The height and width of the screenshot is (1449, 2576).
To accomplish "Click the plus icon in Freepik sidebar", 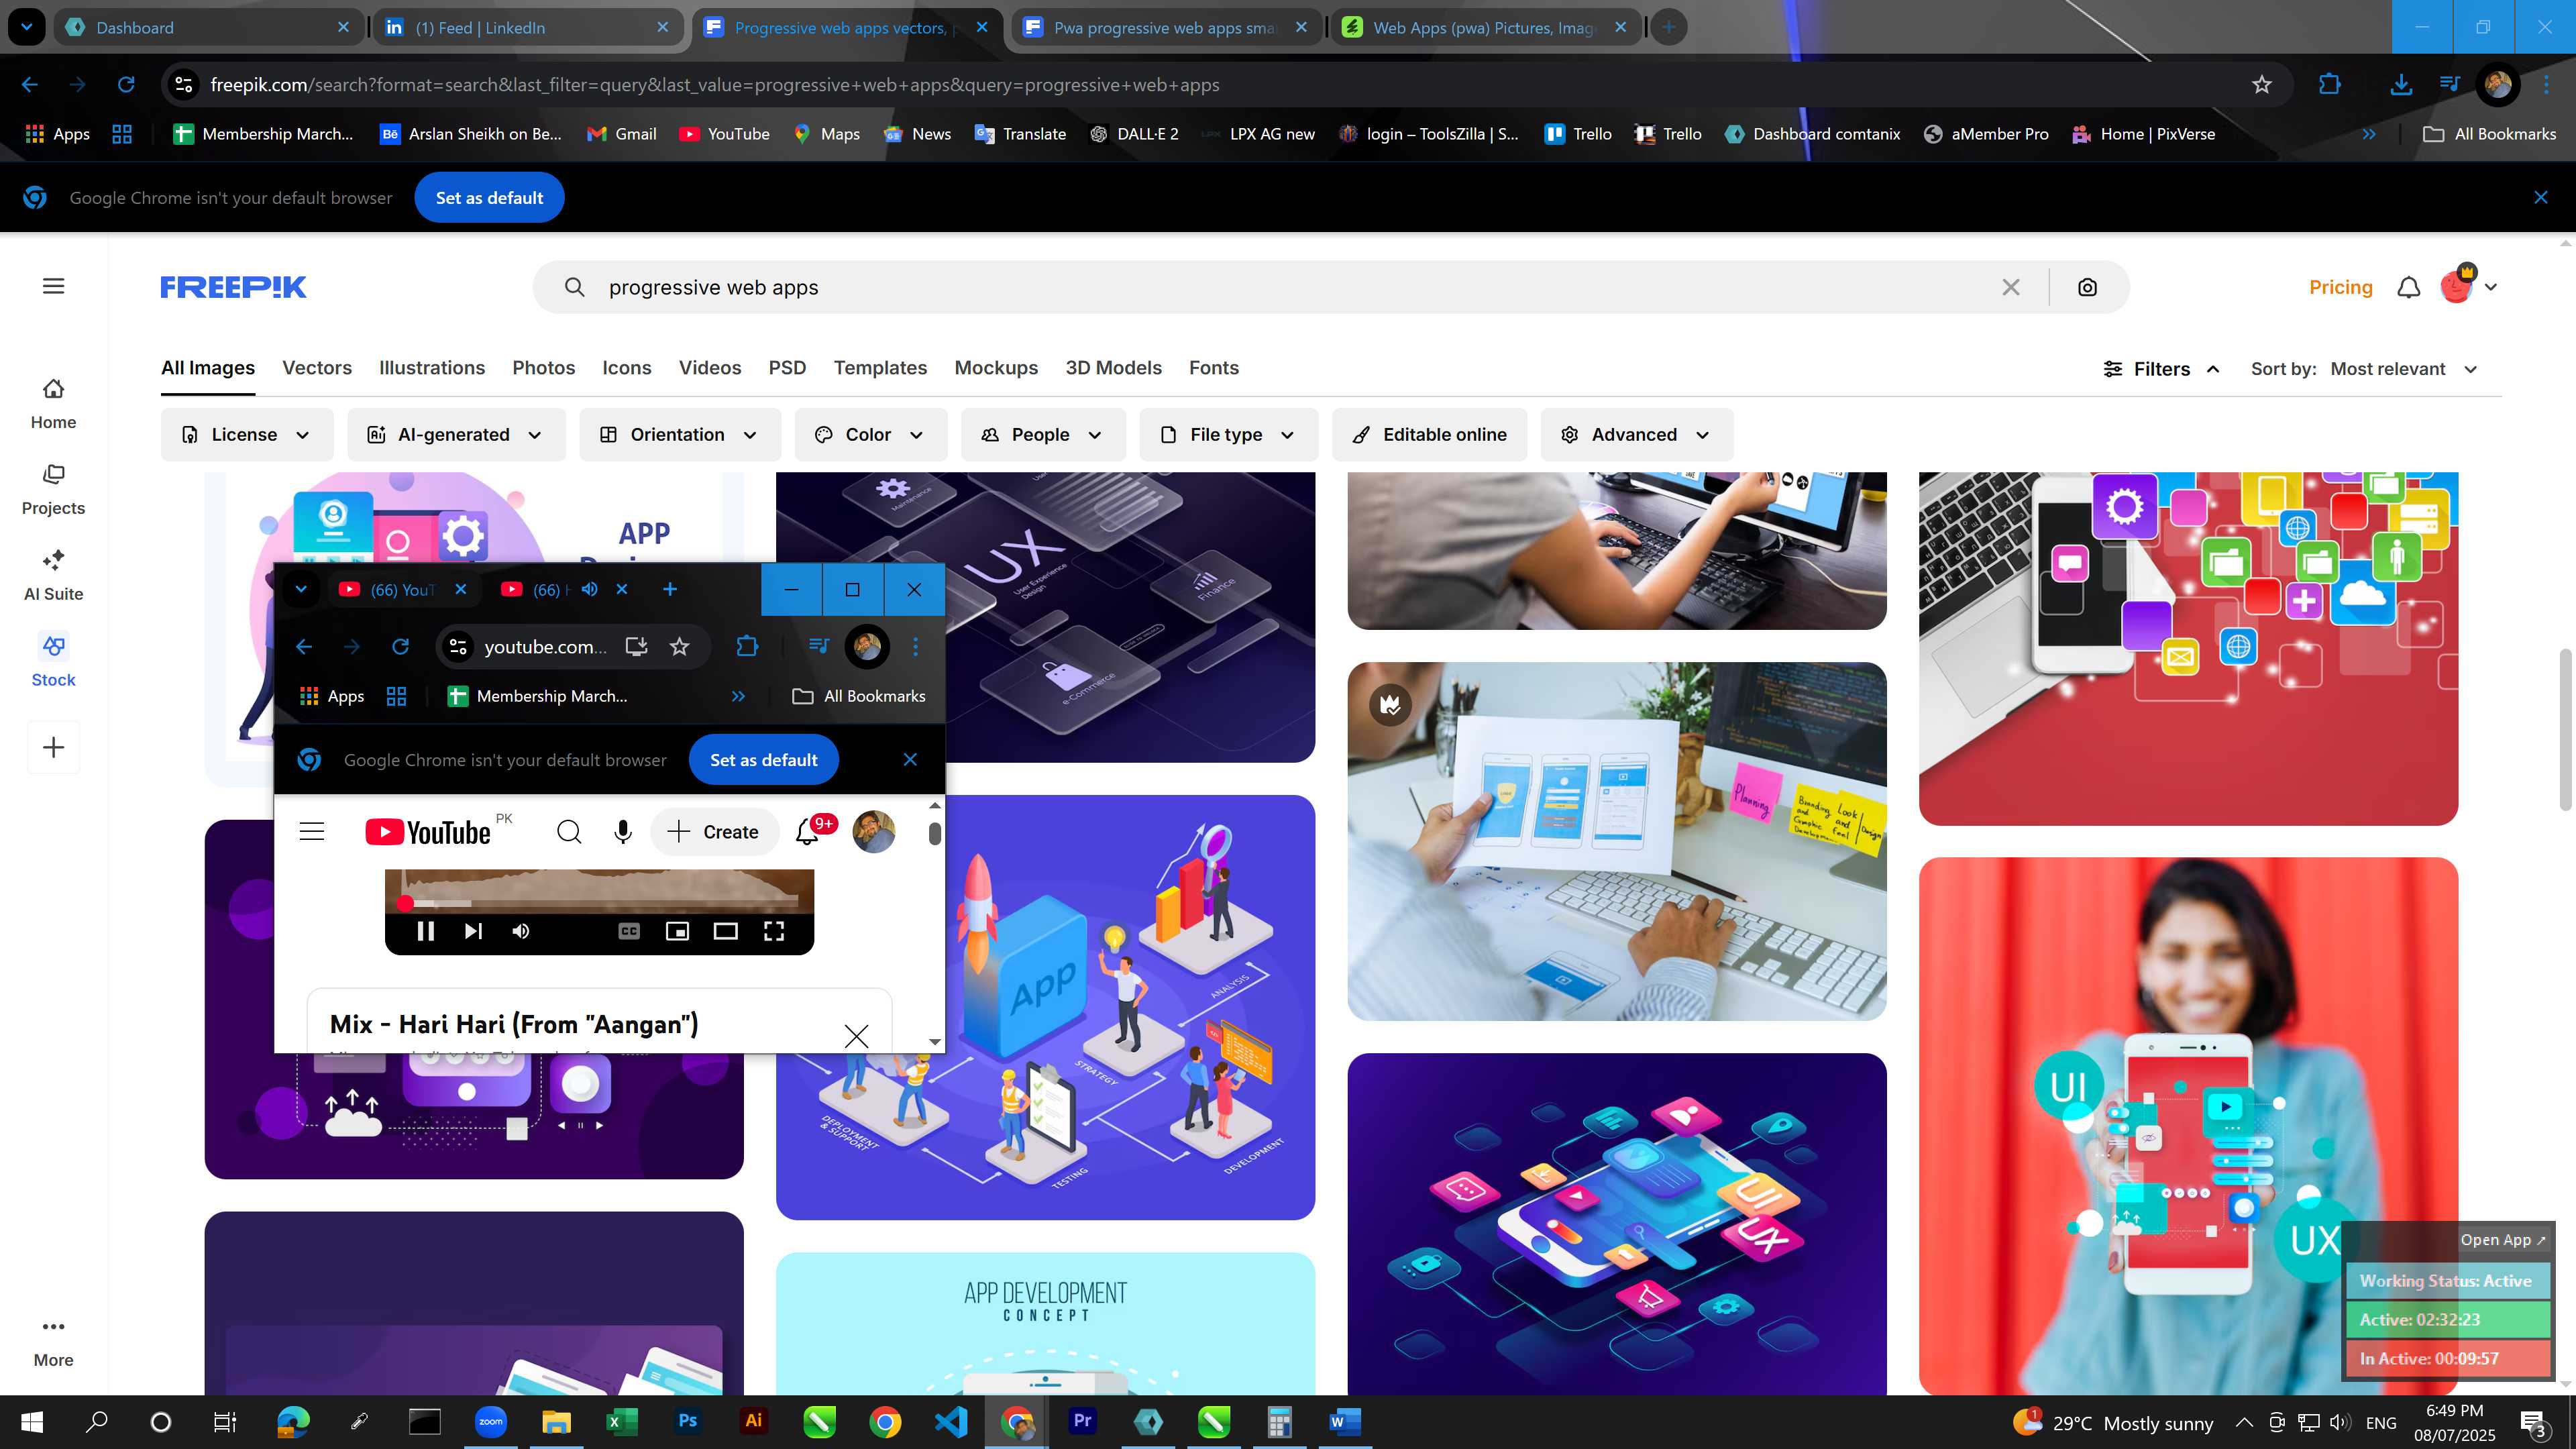I will point(53,747).
